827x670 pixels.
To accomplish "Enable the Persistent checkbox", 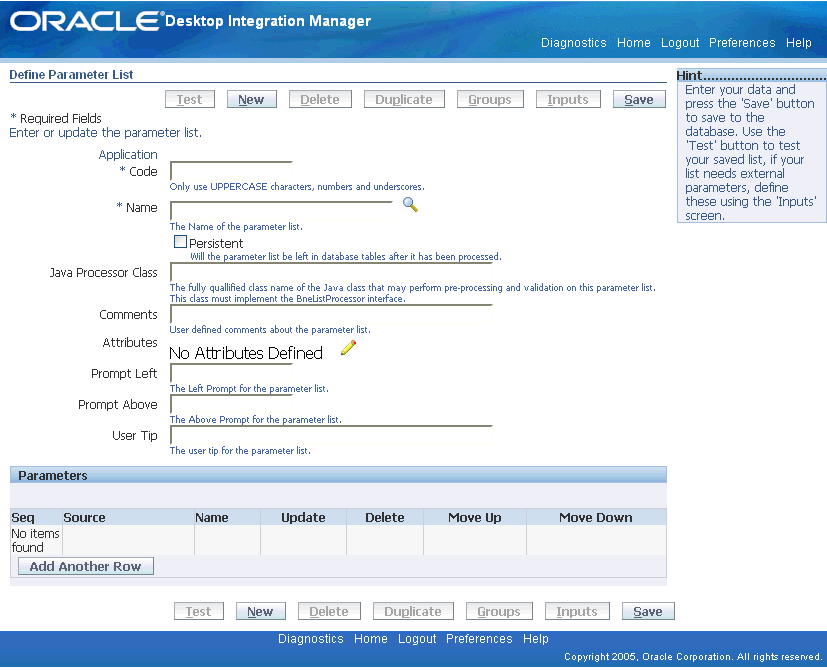I will click(x=181, y=242).
